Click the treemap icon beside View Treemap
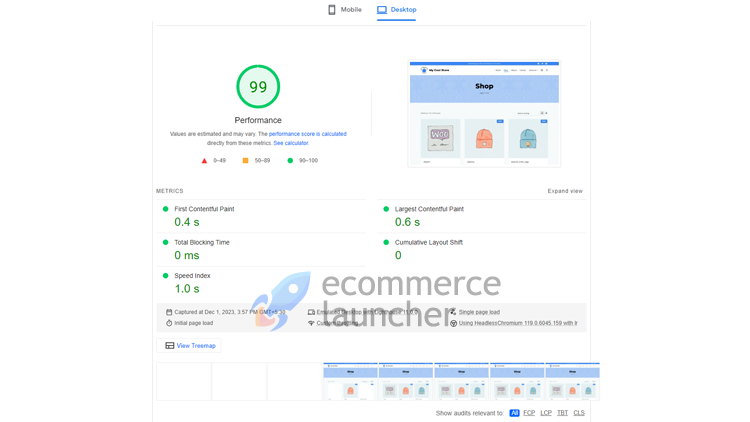Viewport: 750px width, 422px height. coord(169,345)
